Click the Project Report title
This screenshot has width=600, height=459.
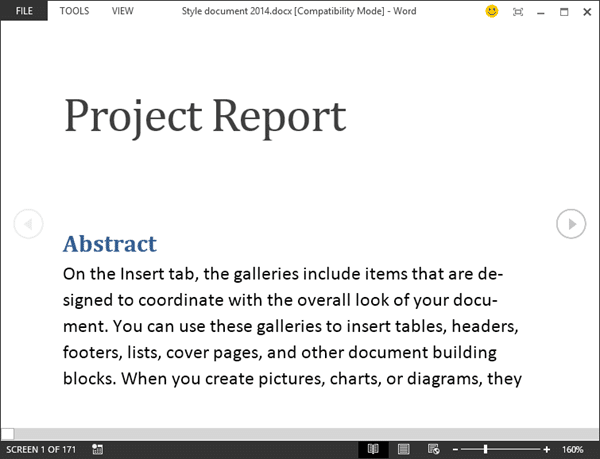(x=205, y=116)
